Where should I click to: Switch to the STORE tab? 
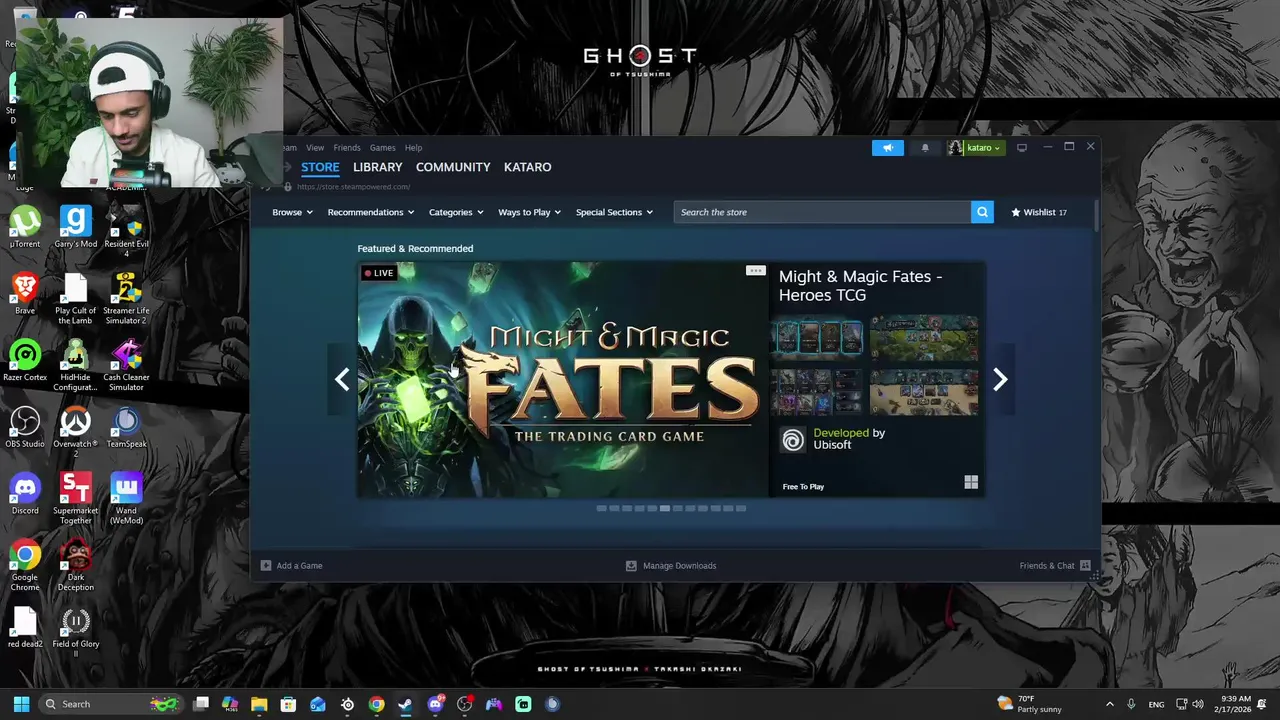coord(320,167)
